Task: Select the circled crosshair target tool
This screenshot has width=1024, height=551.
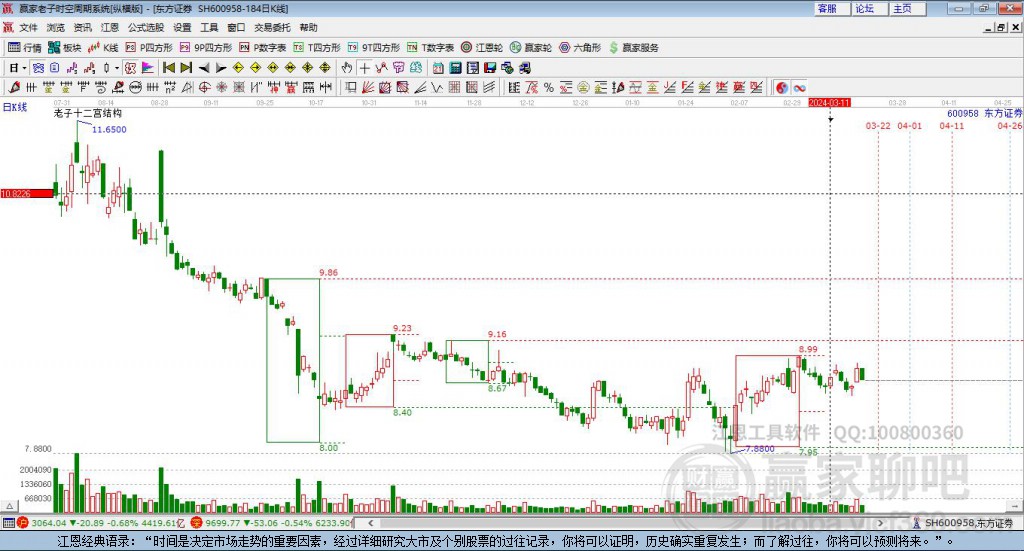Action: tap(204, 87)
